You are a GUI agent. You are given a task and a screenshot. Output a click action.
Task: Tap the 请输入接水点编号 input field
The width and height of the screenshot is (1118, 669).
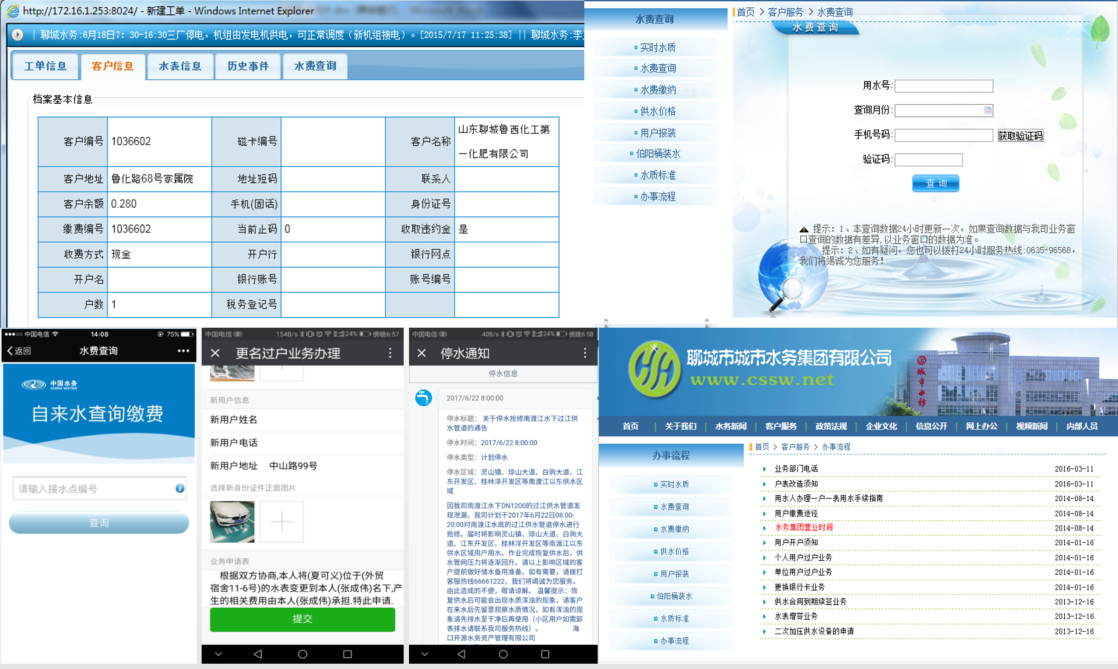[99, 489]
